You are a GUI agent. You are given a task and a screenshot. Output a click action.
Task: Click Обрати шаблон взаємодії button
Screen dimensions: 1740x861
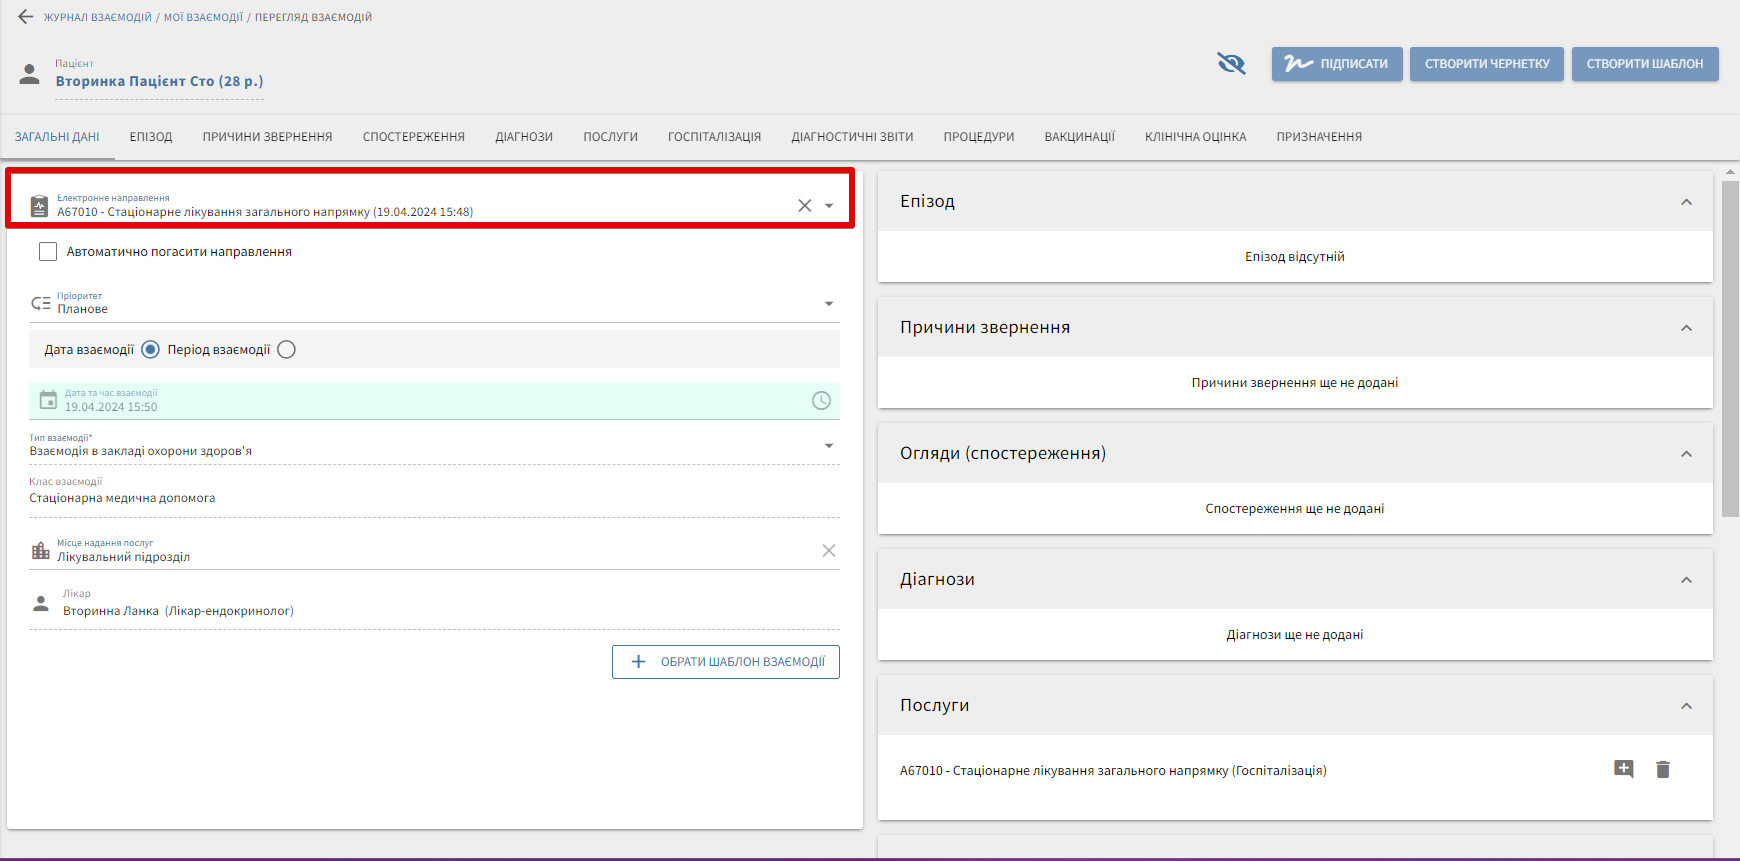(x=726, y=662)
